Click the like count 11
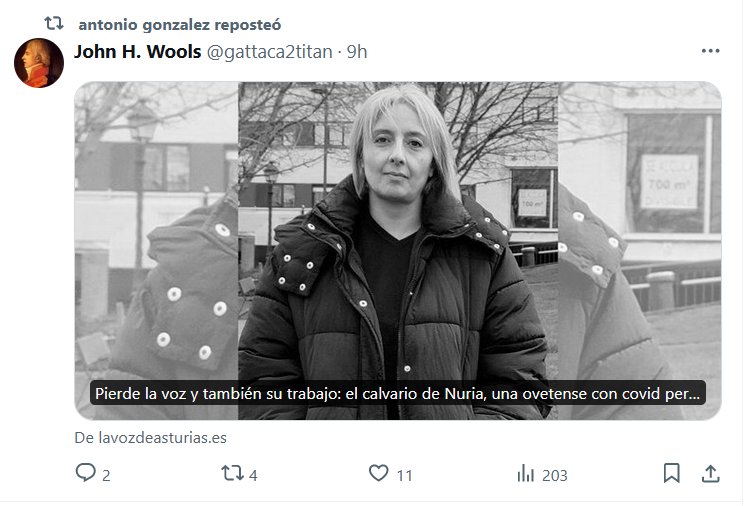 [x=405, y=475]
